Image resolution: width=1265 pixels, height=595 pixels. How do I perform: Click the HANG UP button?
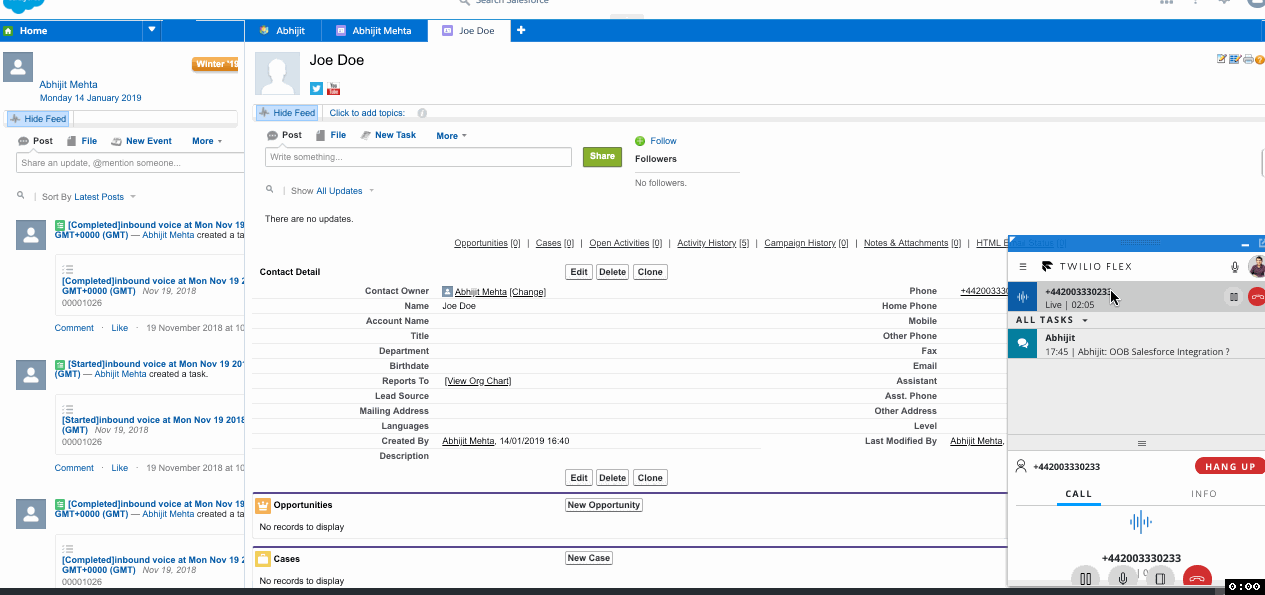[1230, 467]
